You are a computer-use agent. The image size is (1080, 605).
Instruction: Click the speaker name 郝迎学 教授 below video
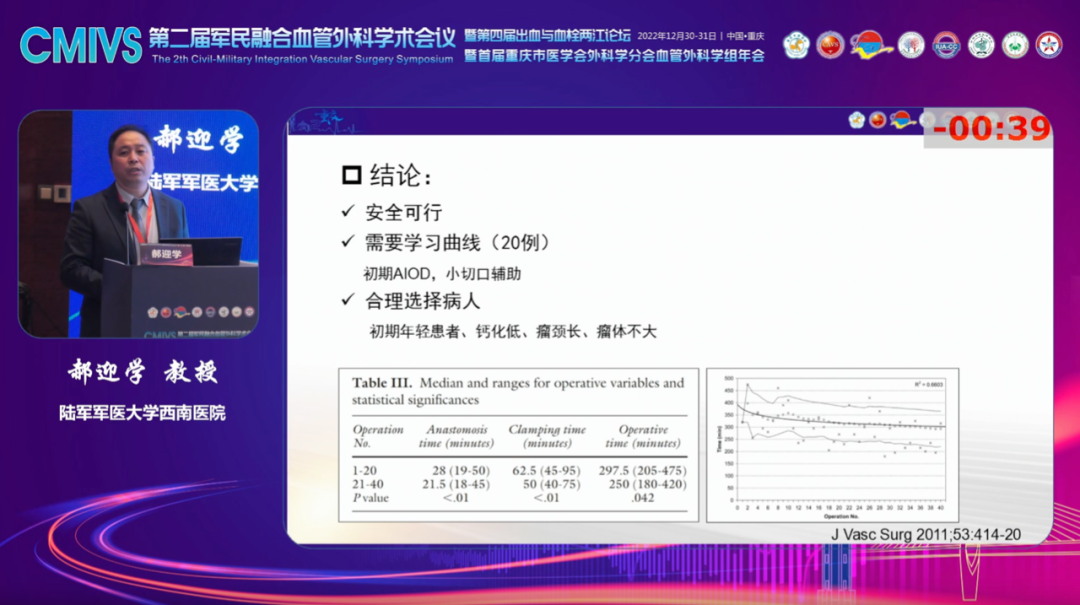(x=143, y=372)
